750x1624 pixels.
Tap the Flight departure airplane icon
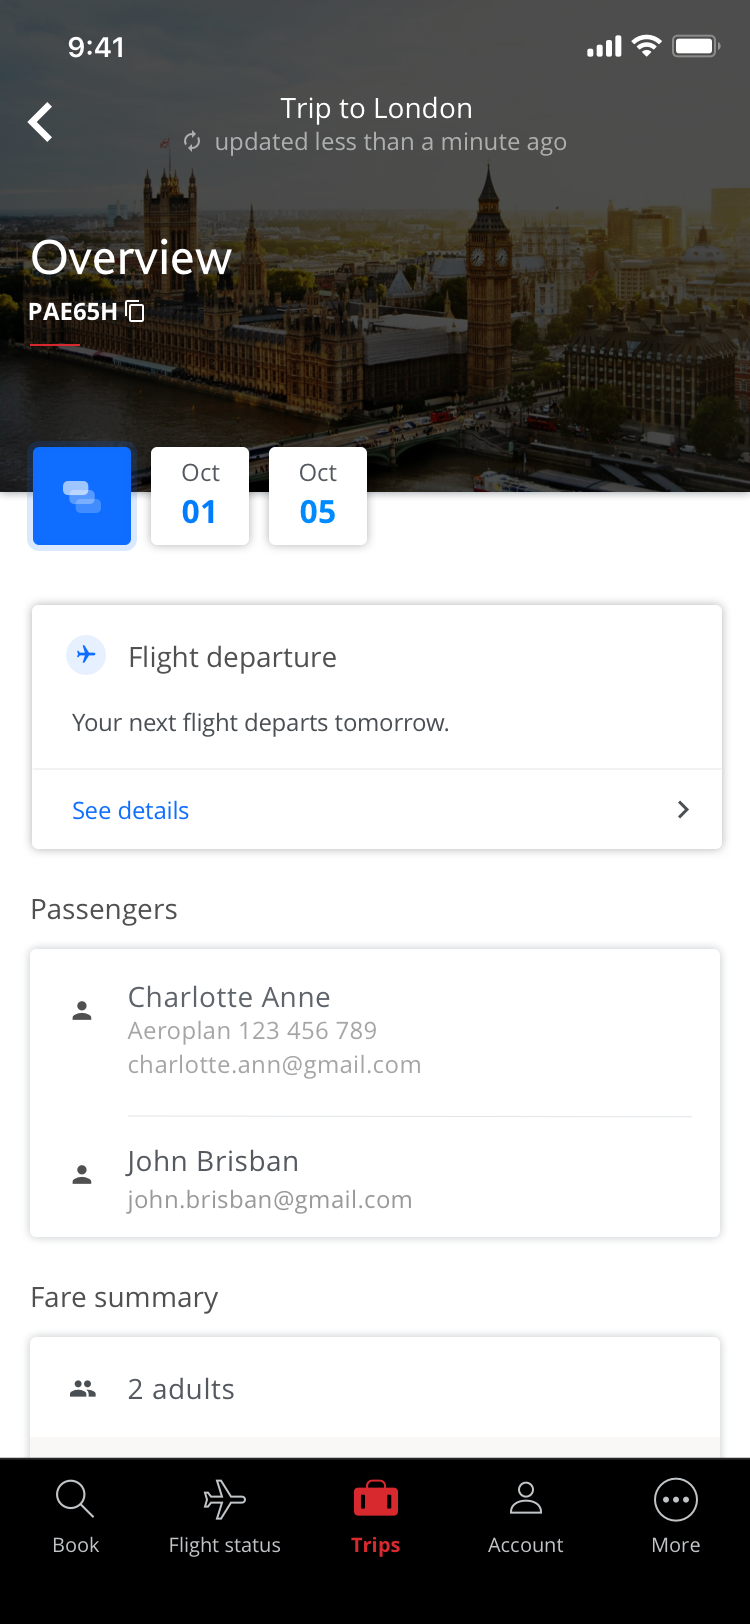tap(86, 656)
